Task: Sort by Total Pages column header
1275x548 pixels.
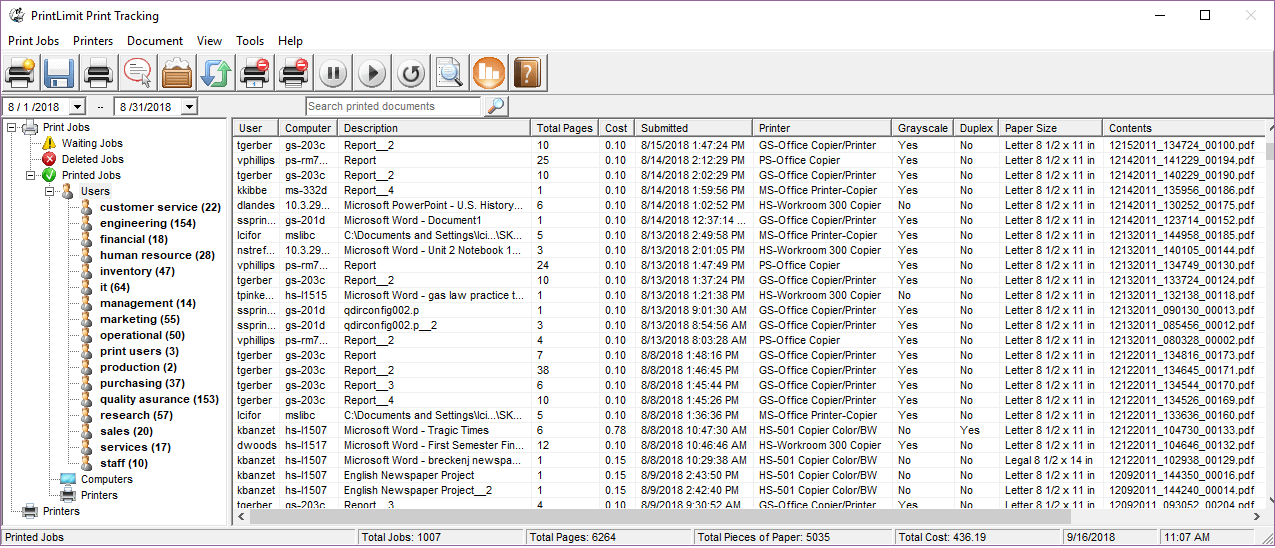Action: (x=565, y=128)
